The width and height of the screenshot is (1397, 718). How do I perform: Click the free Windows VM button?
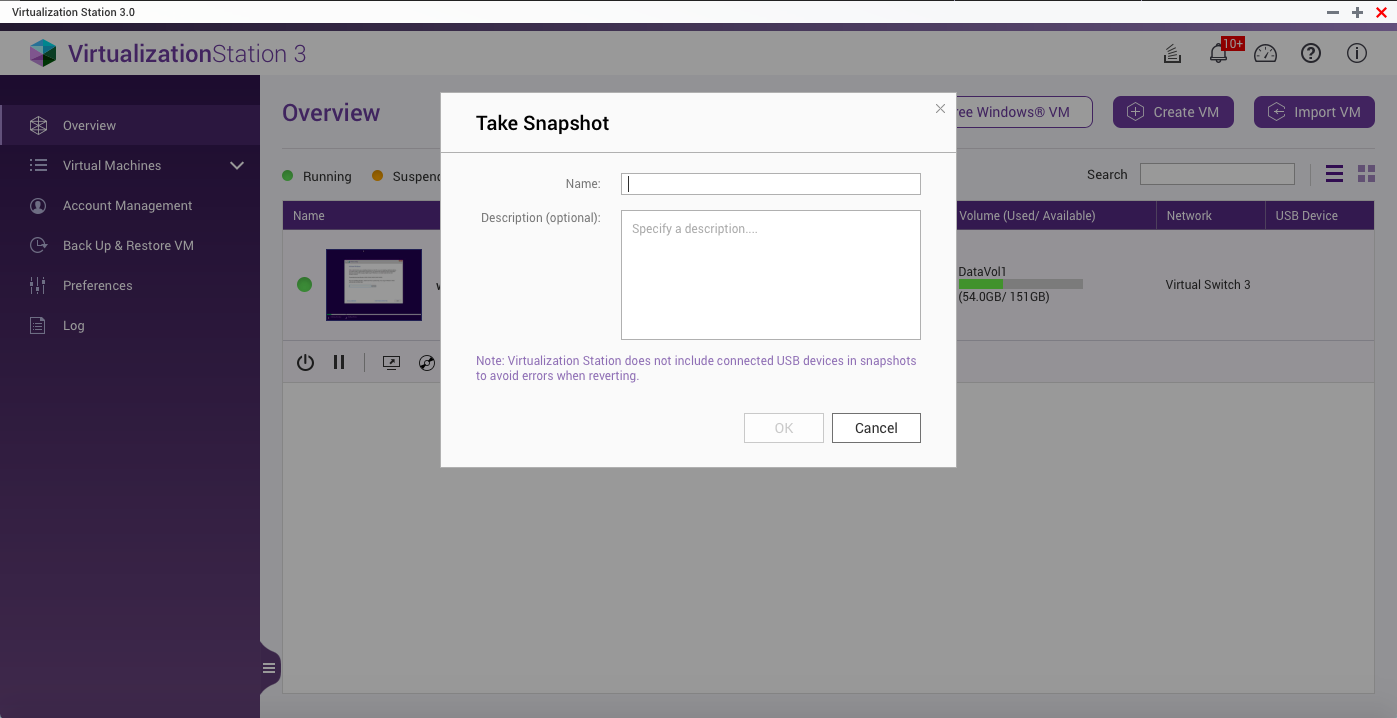click(1023, 112)
